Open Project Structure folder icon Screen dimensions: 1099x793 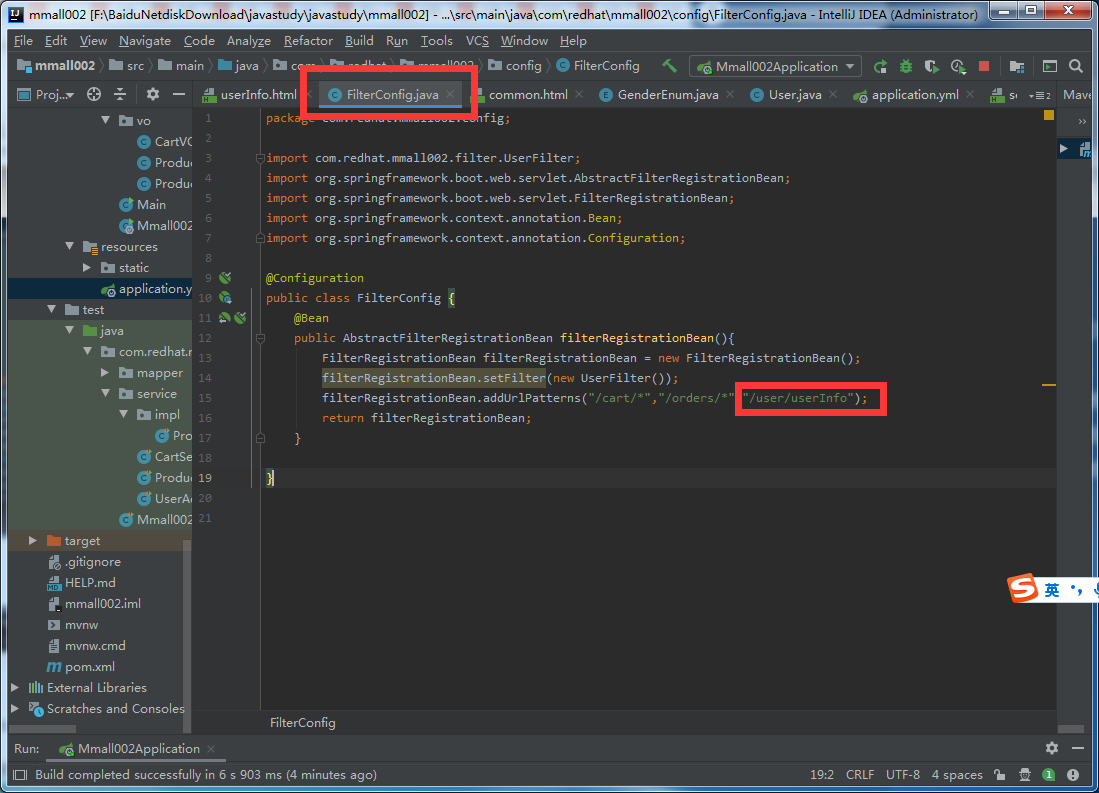pos(1017,67)
